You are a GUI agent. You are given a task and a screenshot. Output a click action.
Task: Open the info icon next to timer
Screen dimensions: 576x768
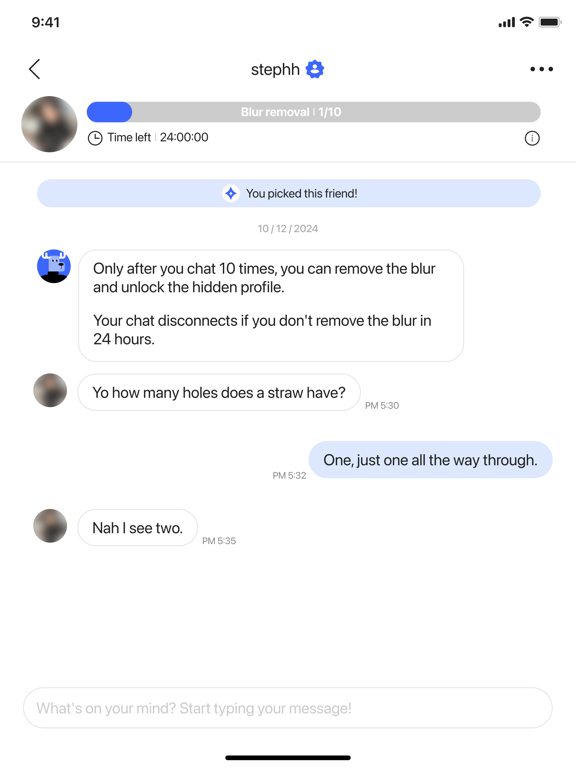[x=532, y=138]
